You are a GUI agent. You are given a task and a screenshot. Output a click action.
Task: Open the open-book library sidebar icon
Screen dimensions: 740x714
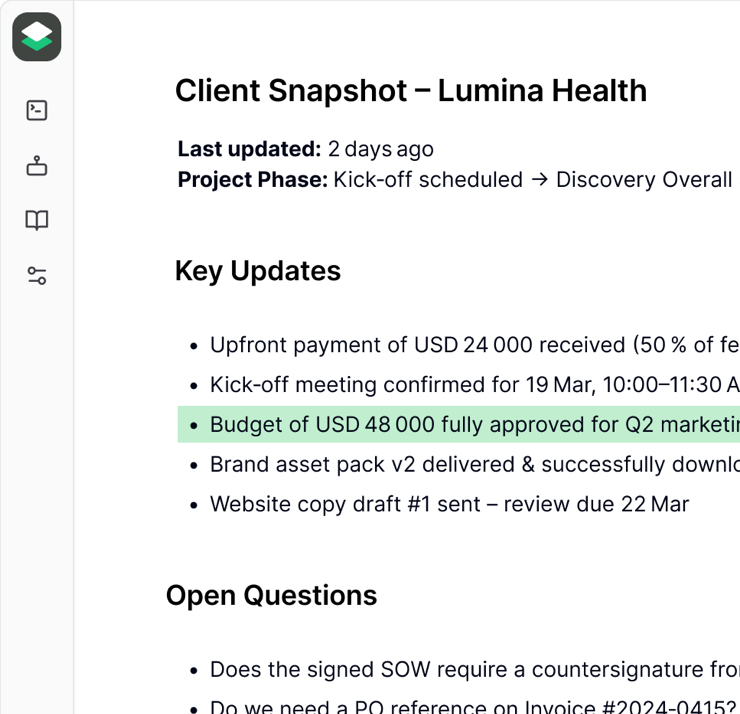(x=37, y=220)
